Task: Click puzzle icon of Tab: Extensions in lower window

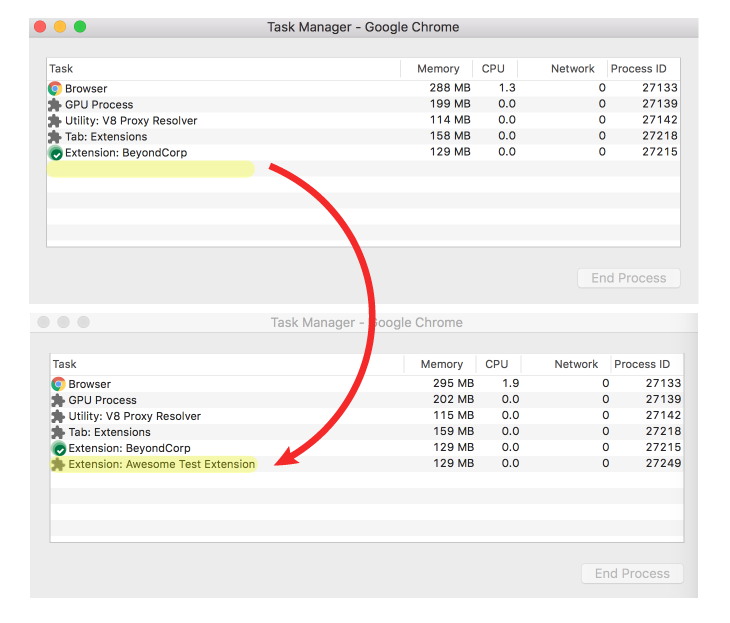Action: [x=58, y=432]
